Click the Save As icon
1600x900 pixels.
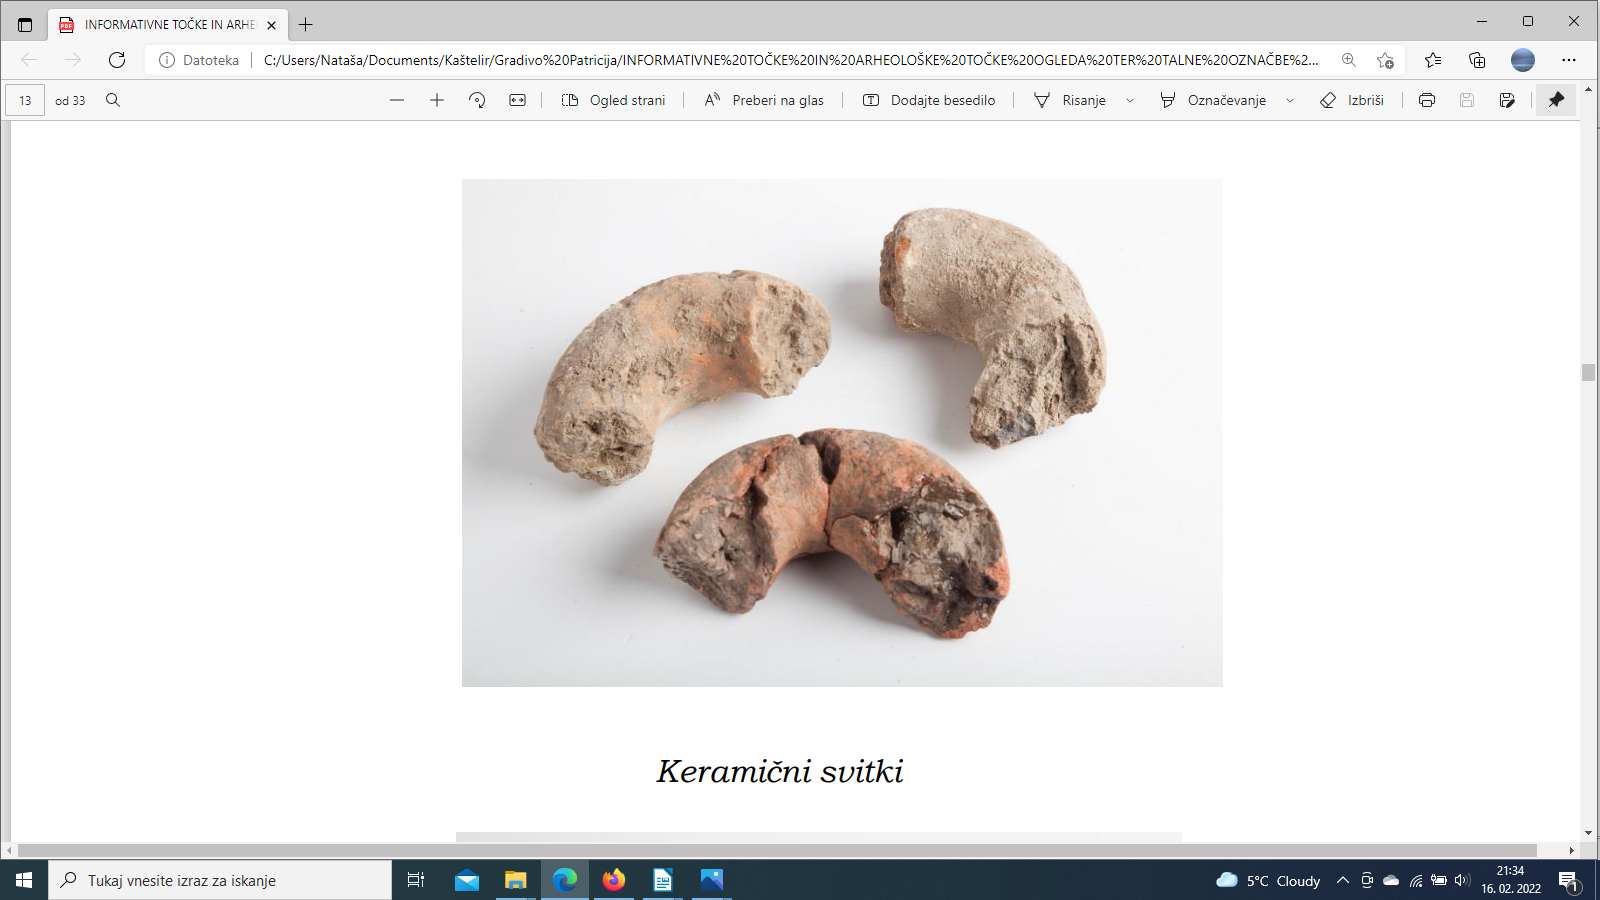(1507, 100)
